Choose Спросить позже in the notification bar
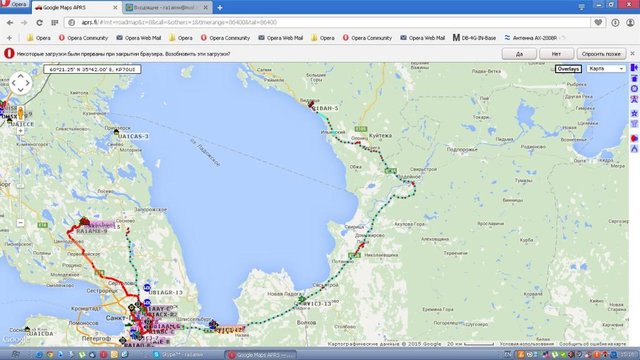Screen dimensions: 640x360 click(x=601, y=54)
